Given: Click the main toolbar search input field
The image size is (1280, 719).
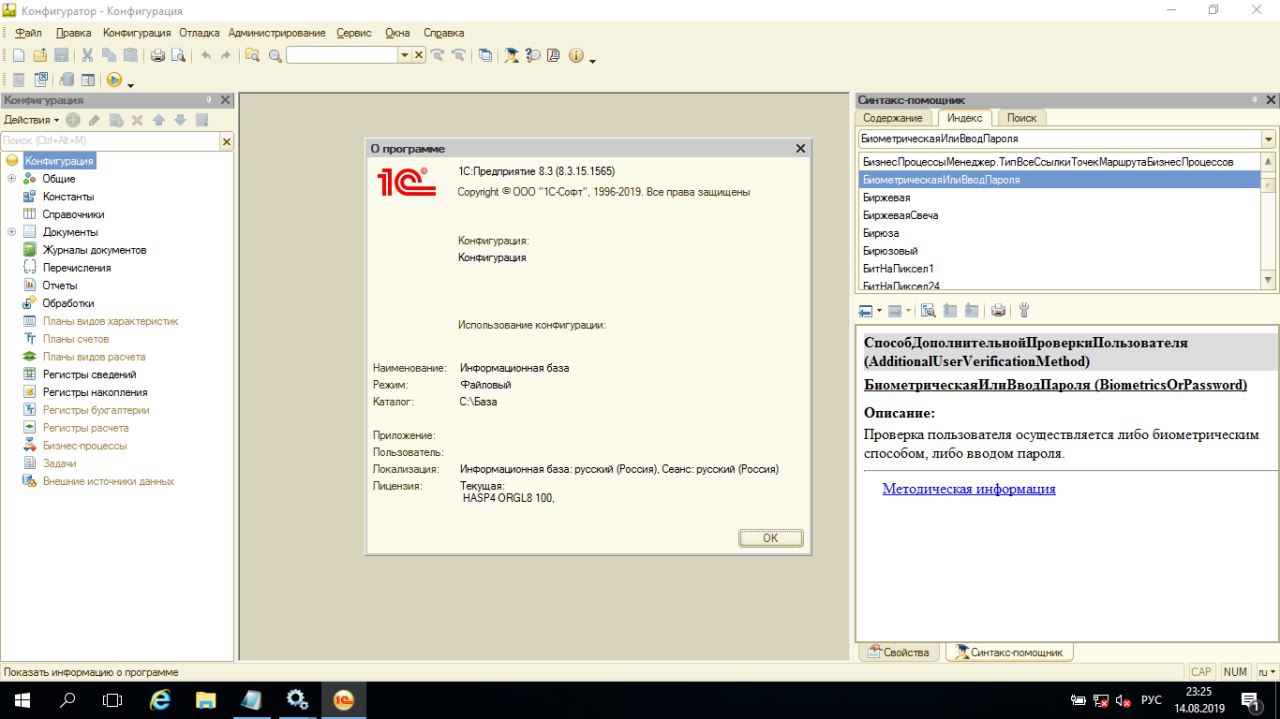Looking at the screenshot, I should point(342,56).
